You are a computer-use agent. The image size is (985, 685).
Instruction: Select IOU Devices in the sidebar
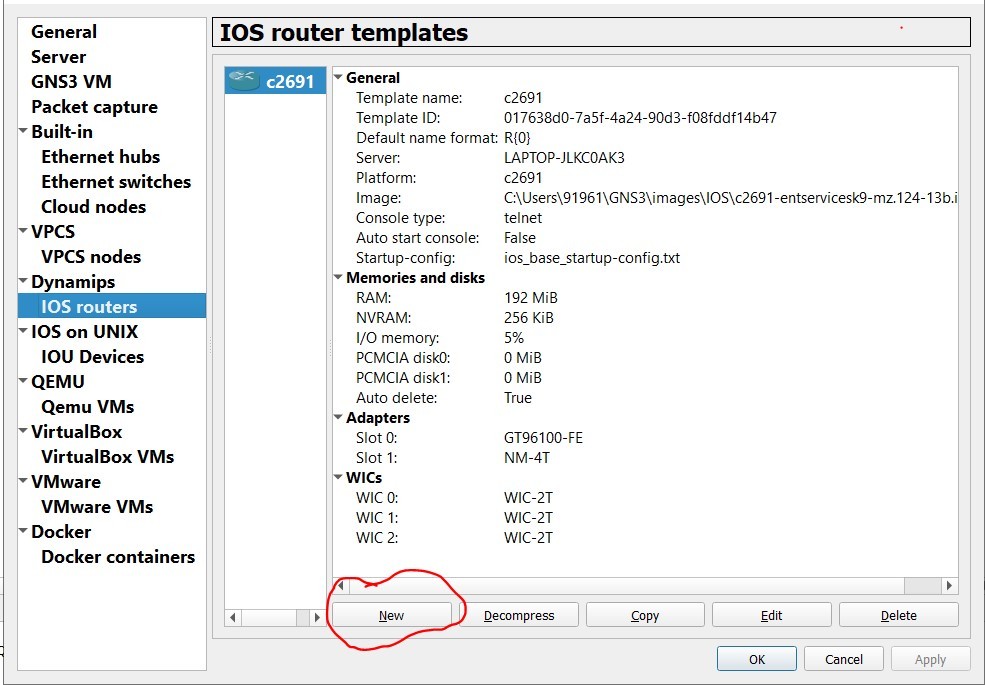[x=93, y=356]
